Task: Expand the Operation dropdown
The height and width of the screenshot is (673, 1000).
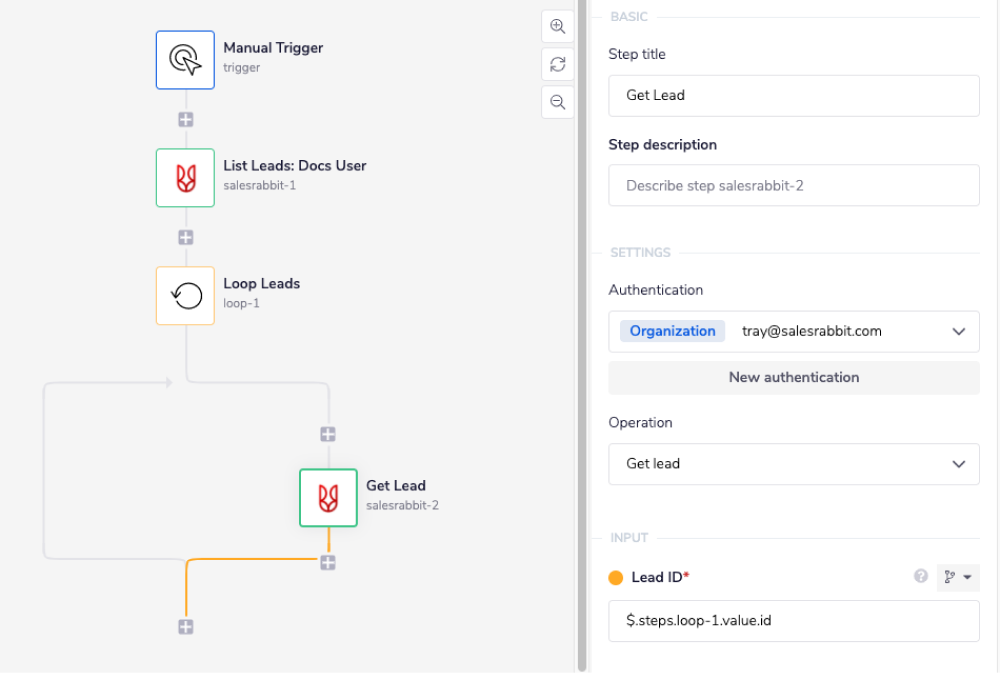Action: (794, 464)
